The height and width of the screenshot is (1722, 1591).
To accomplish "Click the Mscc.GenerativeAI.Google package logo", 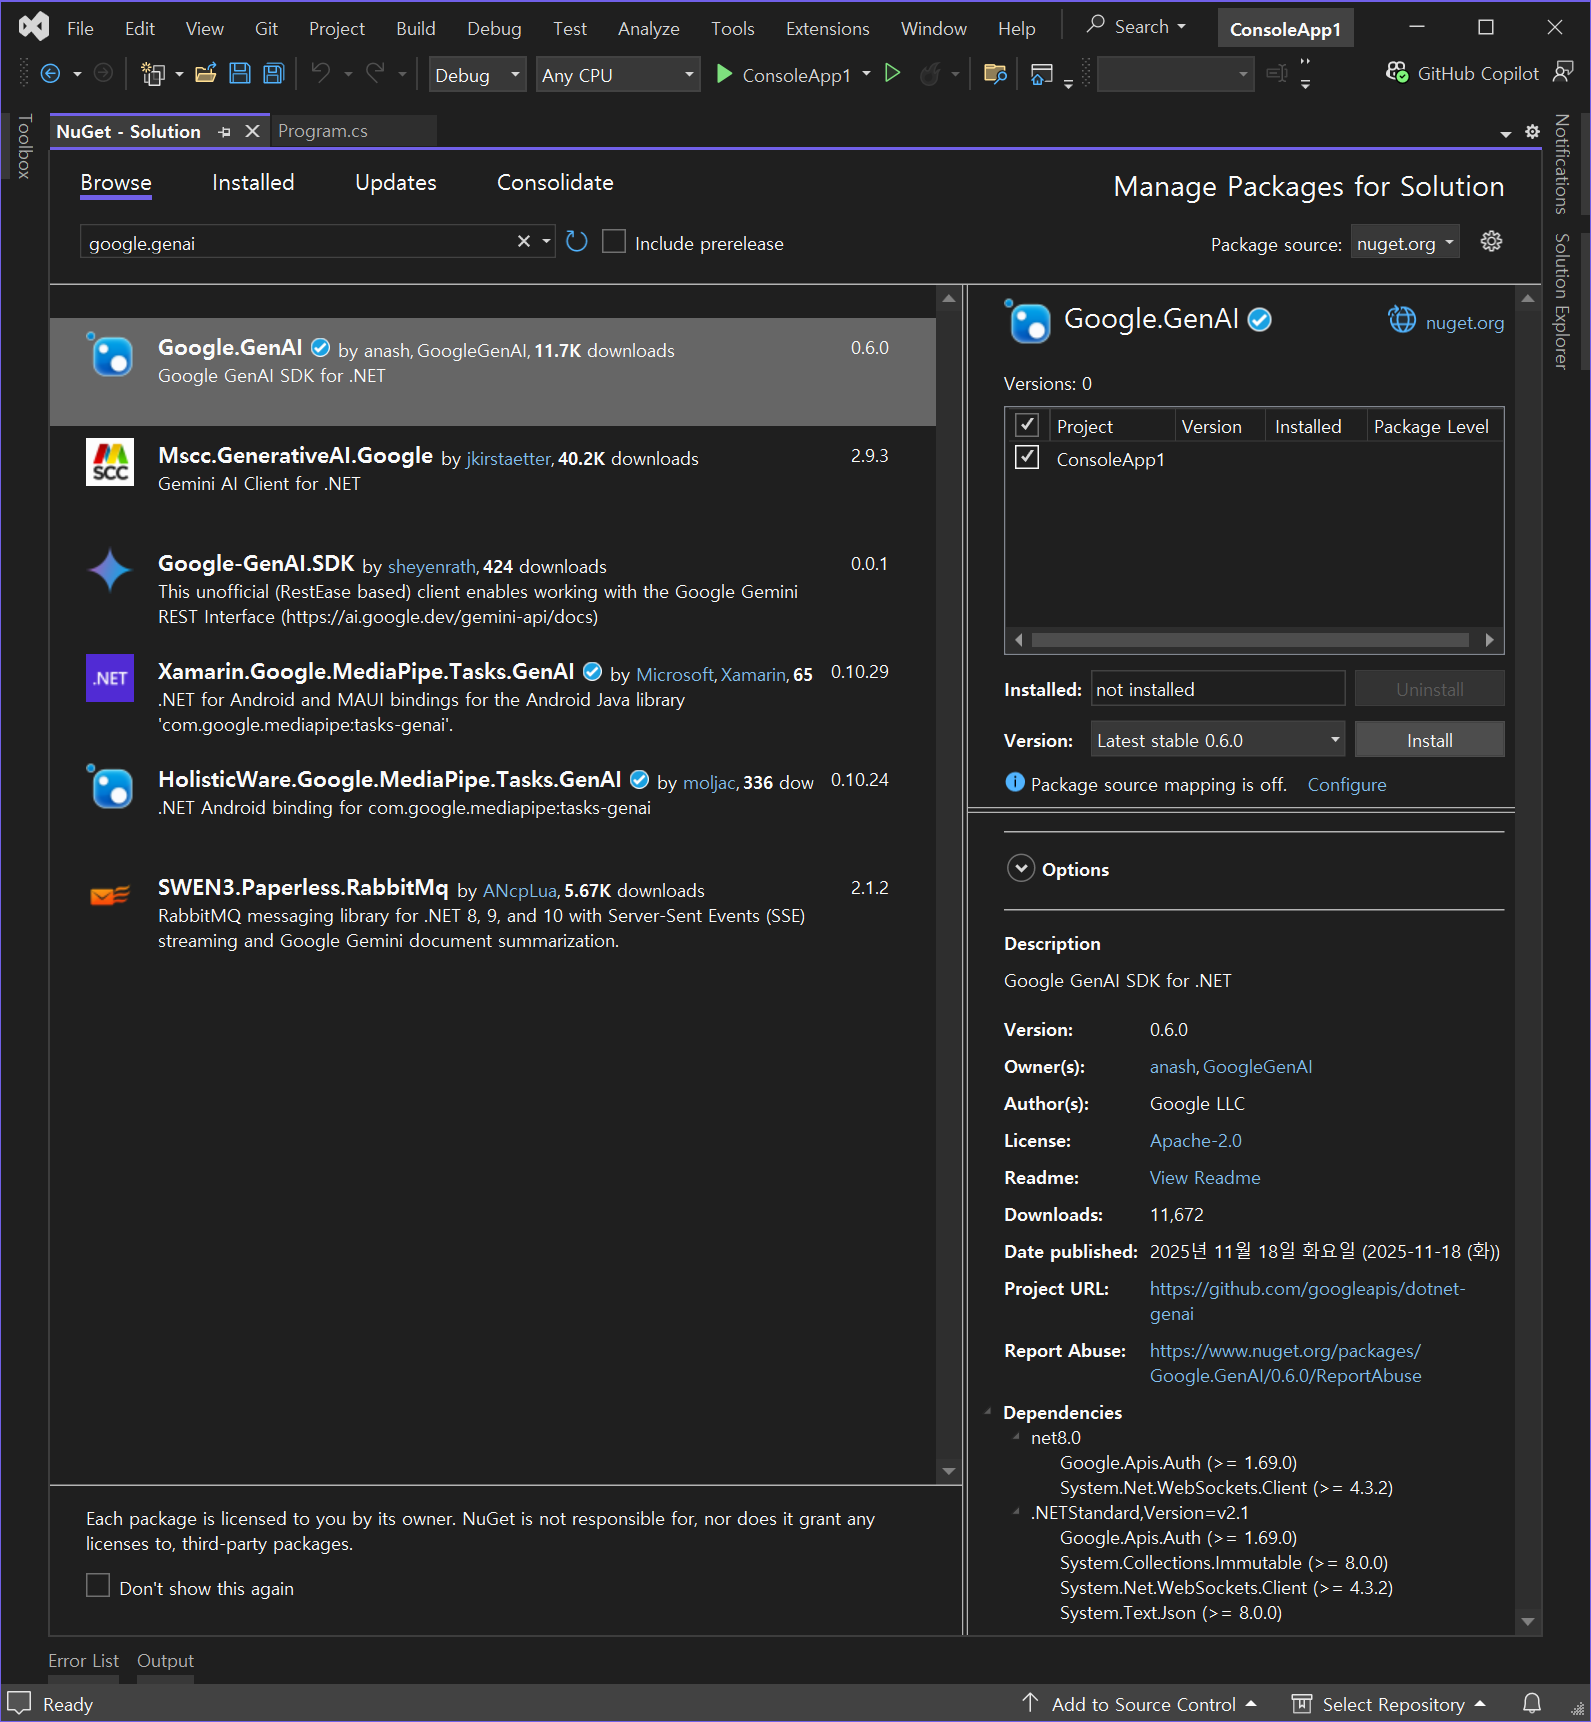I will 110,462.
